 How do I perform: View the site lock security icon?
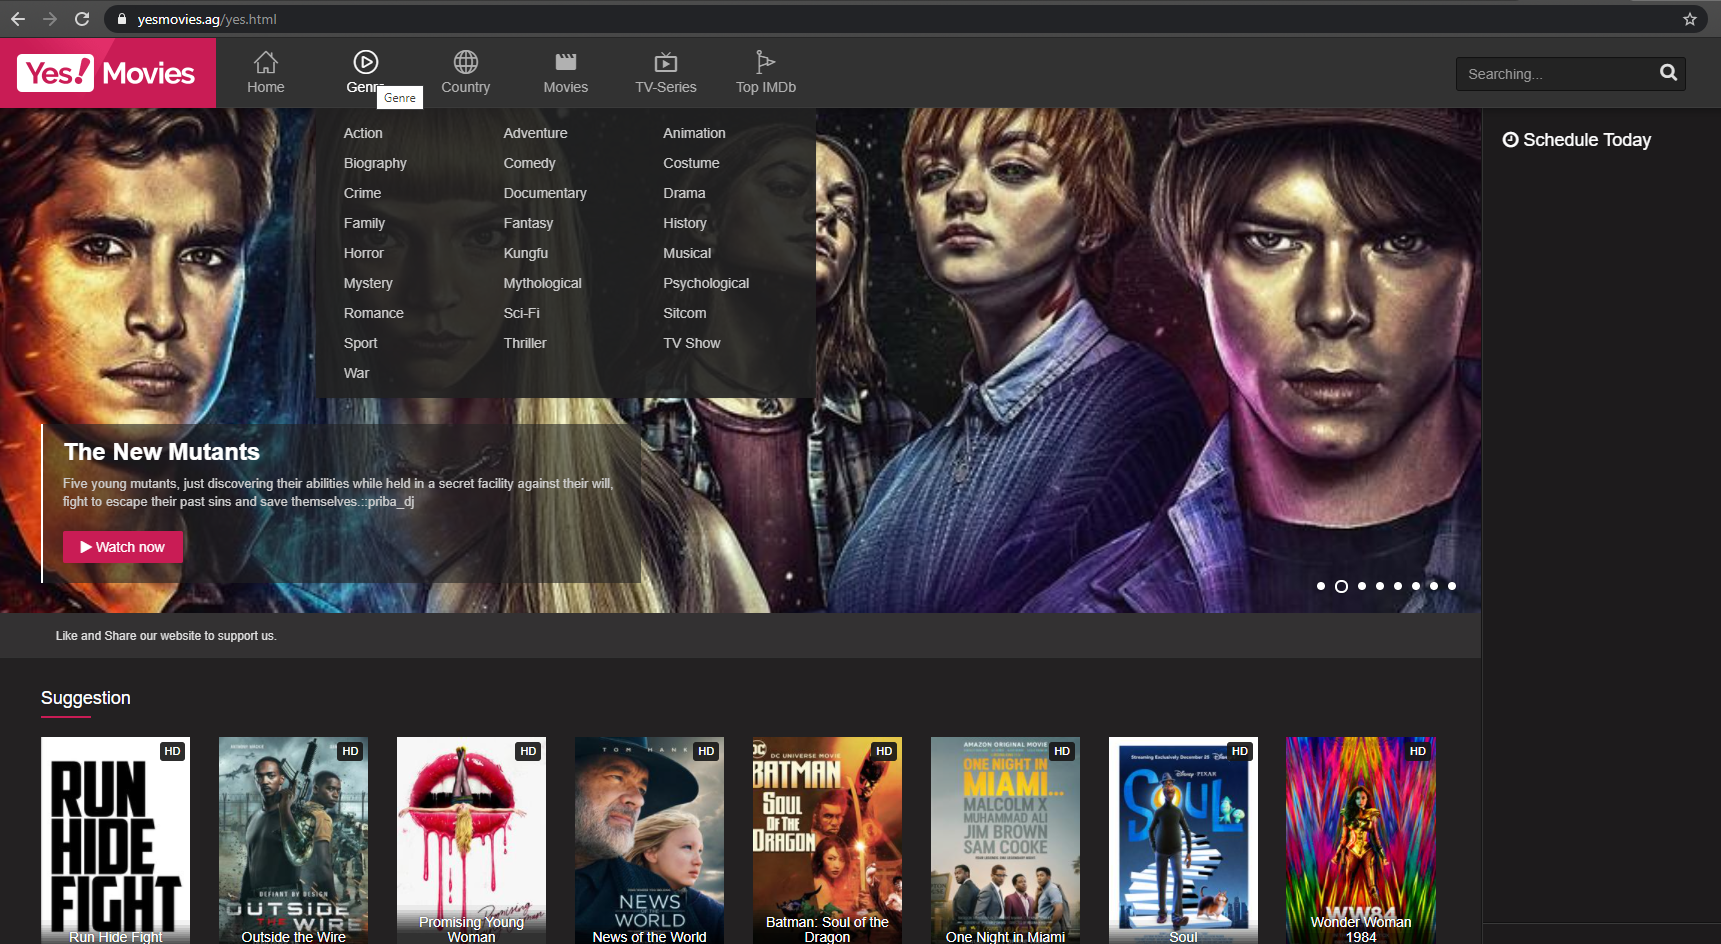121,19
